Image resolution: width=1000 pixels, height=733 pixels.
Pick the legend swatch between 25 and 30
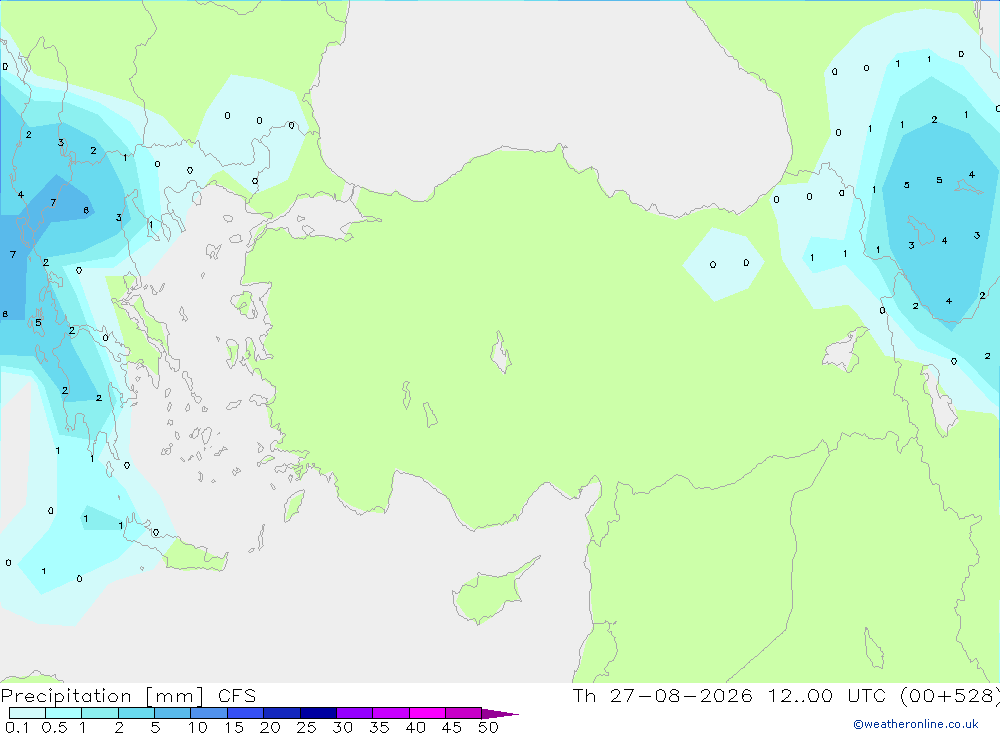coord(318,713)
